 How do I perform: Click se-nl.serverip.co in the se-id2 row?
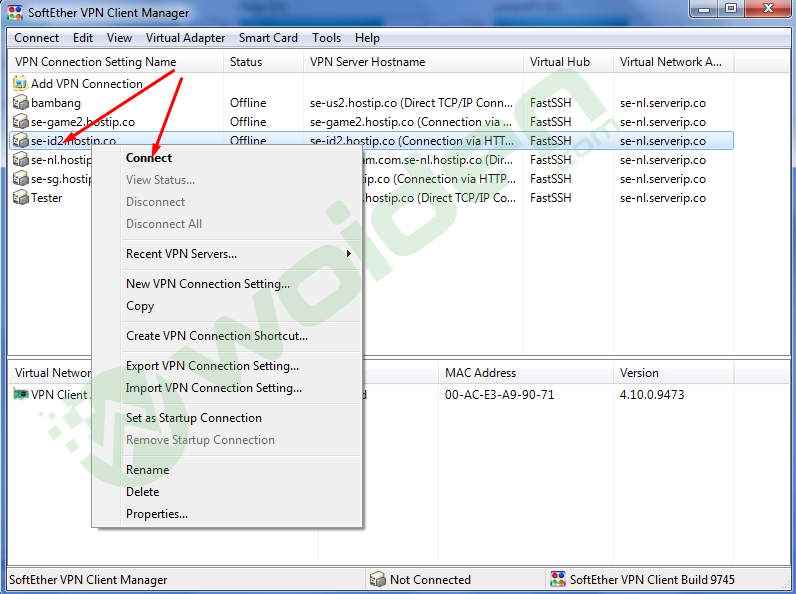point(662,141)
